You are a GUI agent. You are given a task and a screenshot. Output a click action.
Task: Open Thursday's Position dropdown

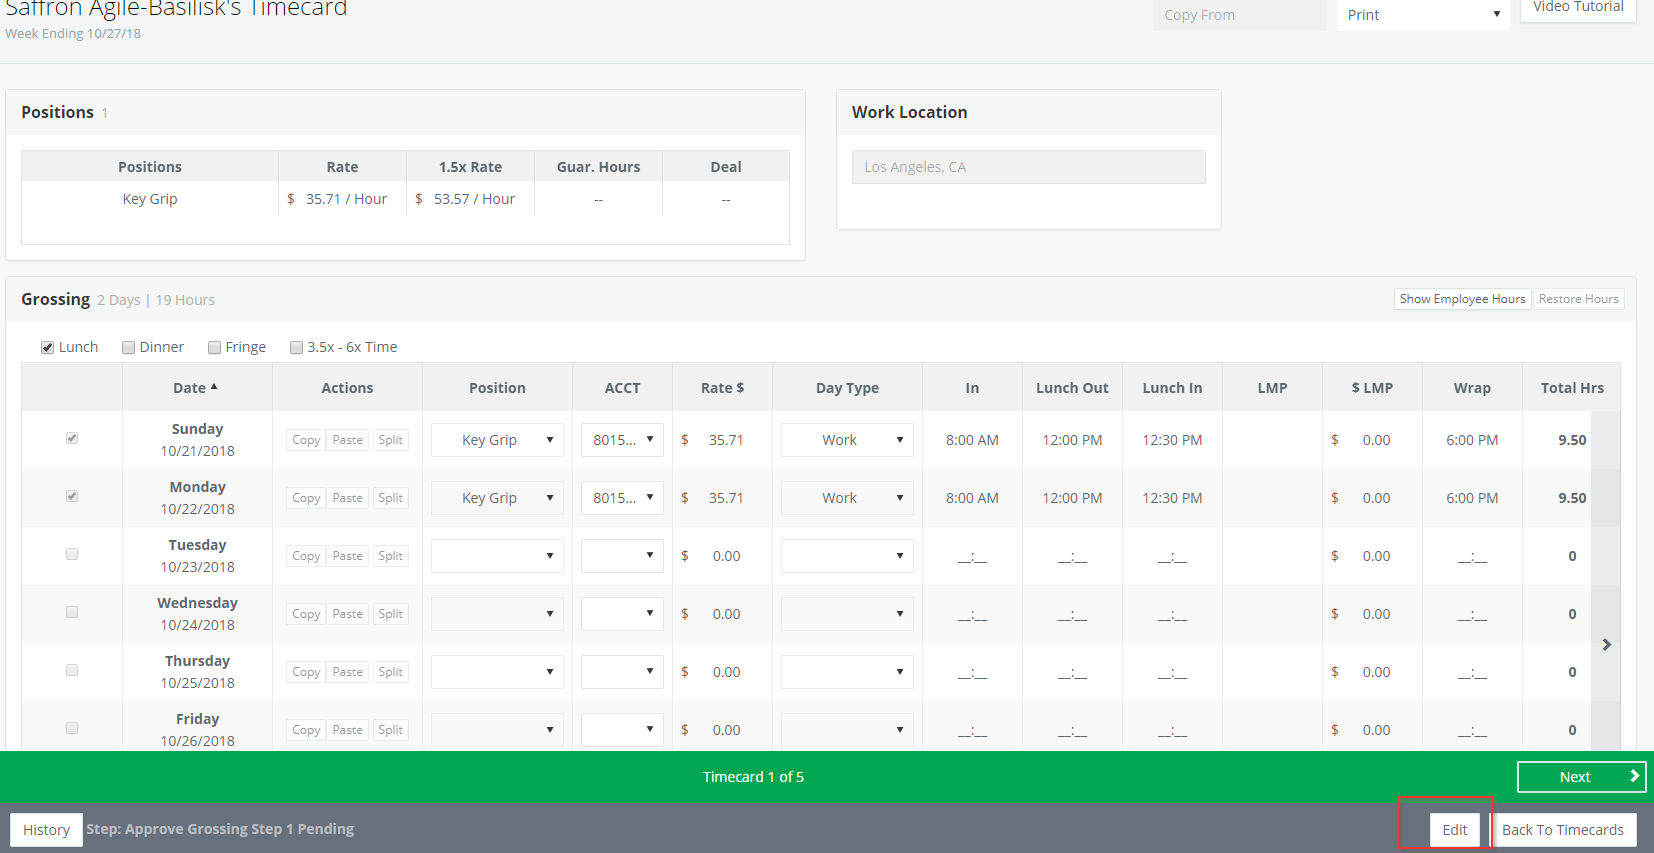click(x=497, y=672)
